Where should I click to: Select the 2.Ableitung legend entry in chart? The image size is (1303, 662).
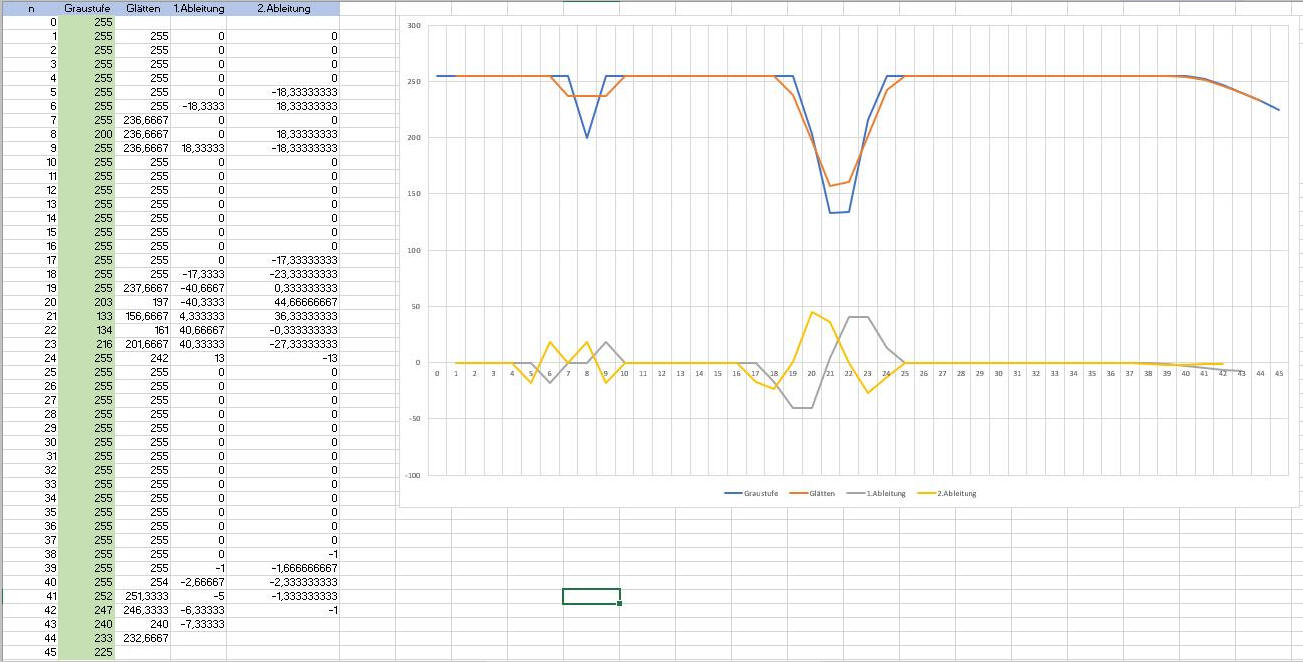tap(956, 494)
